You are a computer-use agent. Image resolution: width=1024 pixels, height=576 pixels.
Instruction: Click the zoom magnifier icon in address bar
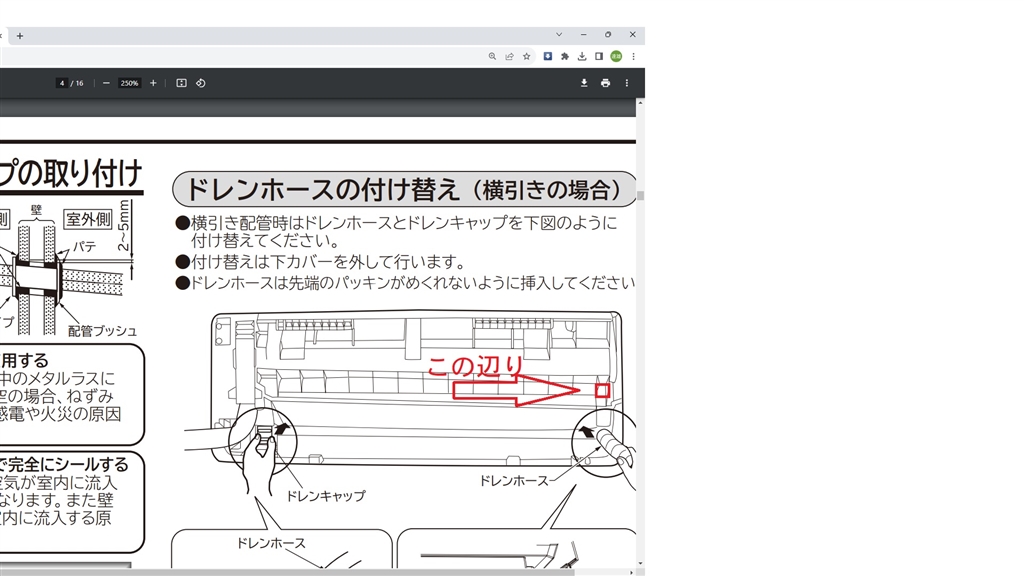[x=492, y=56]
